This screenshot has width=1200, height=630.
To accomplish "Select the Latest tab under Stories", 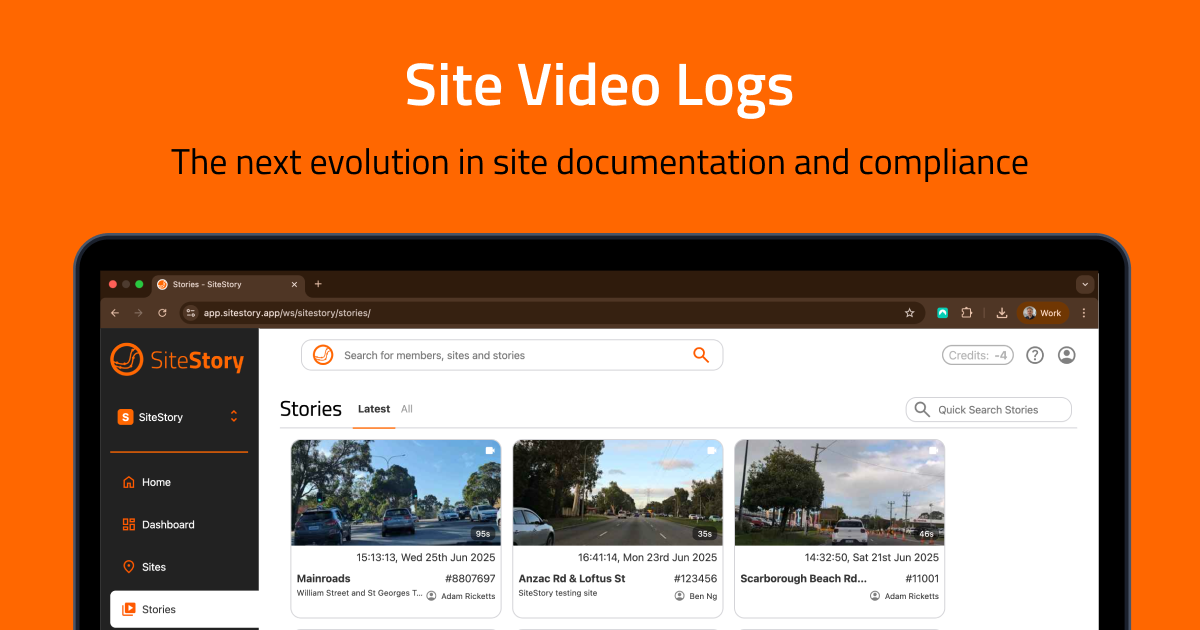I will pyautogui.click(x=373, y=409).
